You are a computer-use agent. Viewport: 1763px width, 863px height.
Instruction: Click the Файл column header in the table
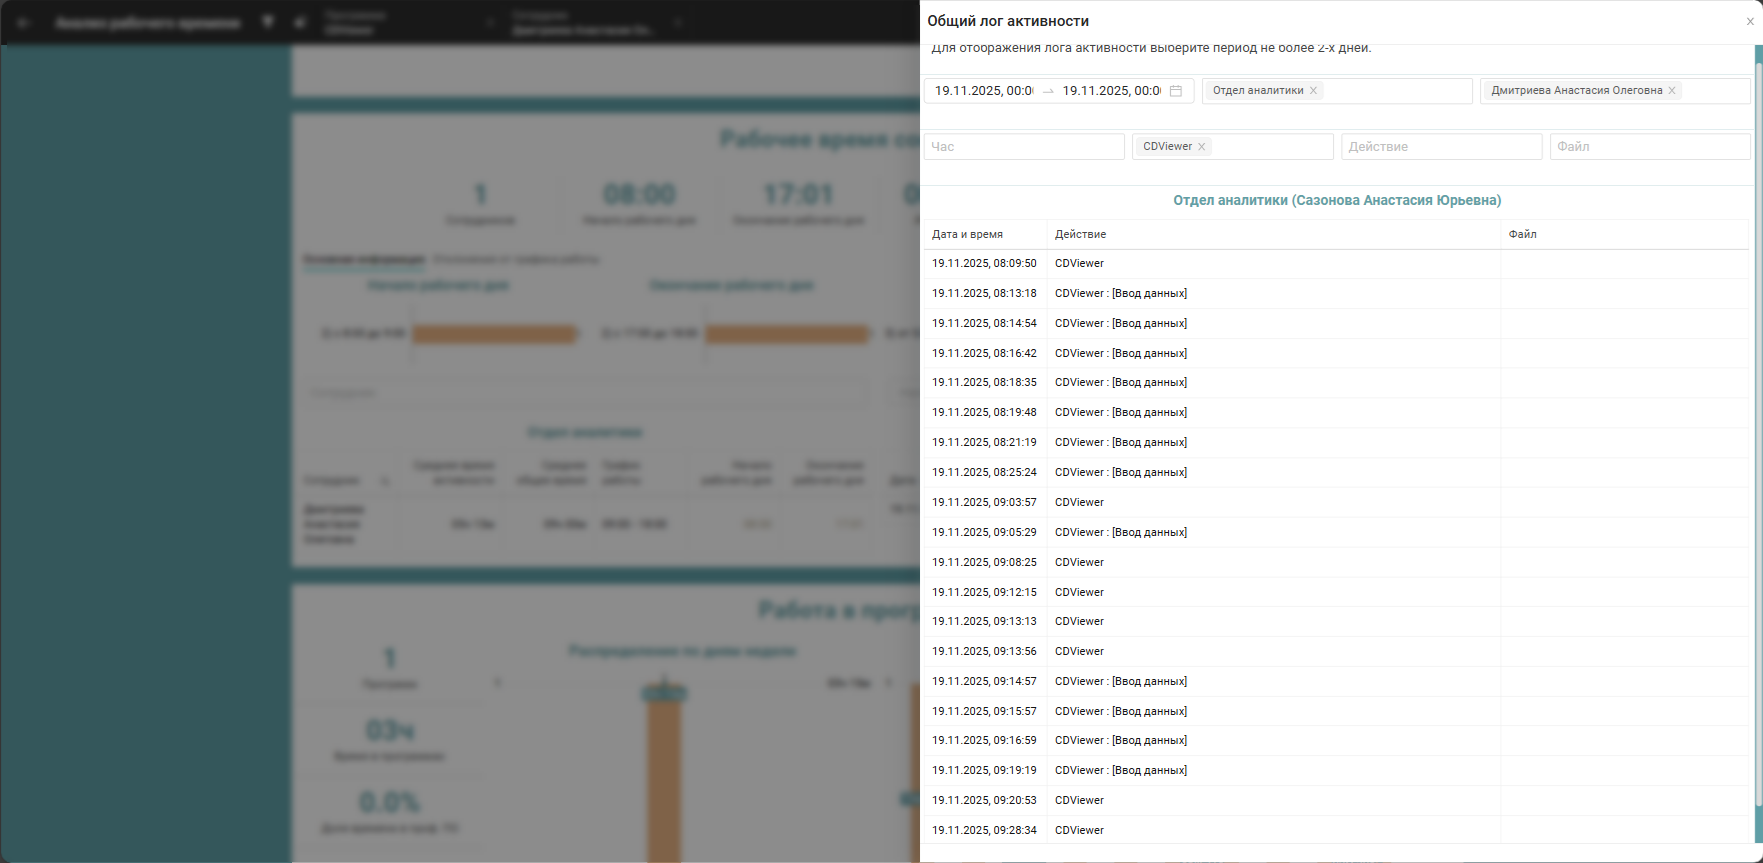(1522, 235)
